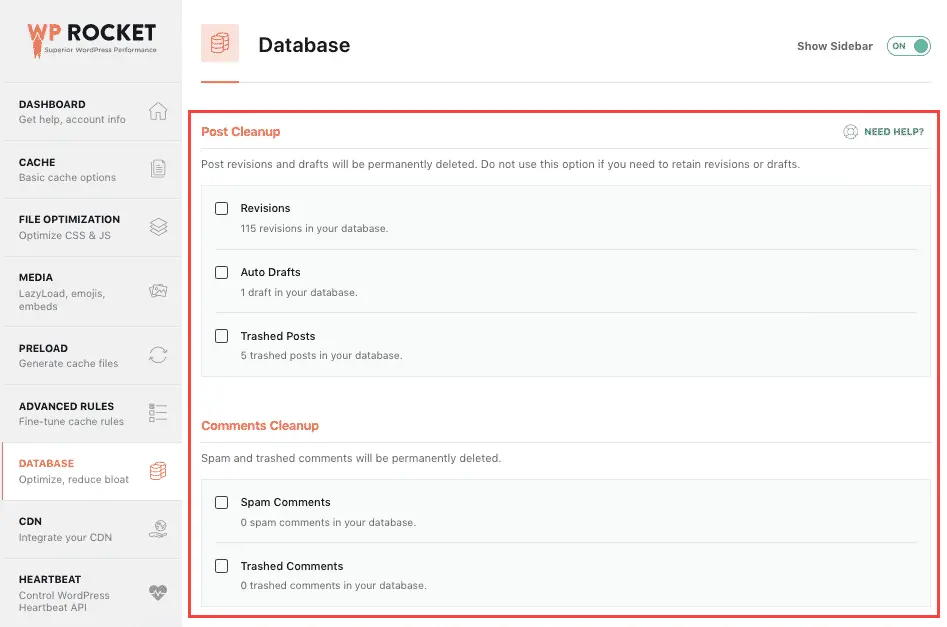Viewport: 947px width, 627px height.
Task: Click the Advanced Rules list icon
Action: click(158, 413)
